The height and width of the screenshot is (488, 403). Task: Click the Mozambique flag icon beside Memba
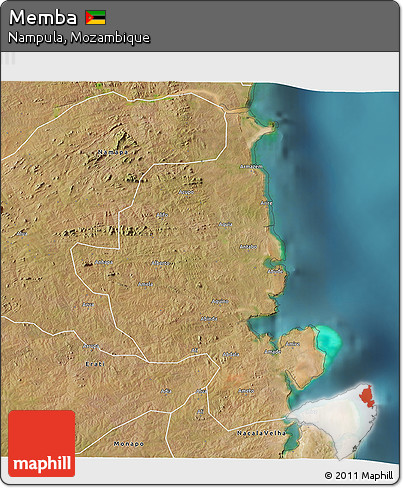[95, 18]
